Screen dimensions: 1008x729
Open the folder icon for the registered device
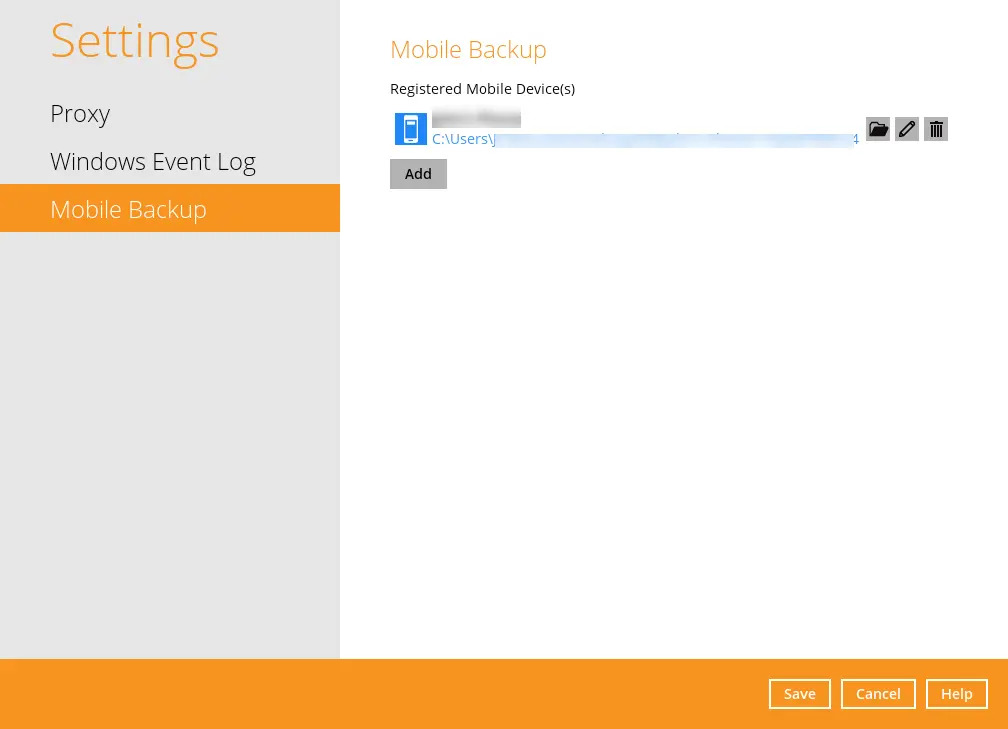pyautogui.click(x=877, y=129)
